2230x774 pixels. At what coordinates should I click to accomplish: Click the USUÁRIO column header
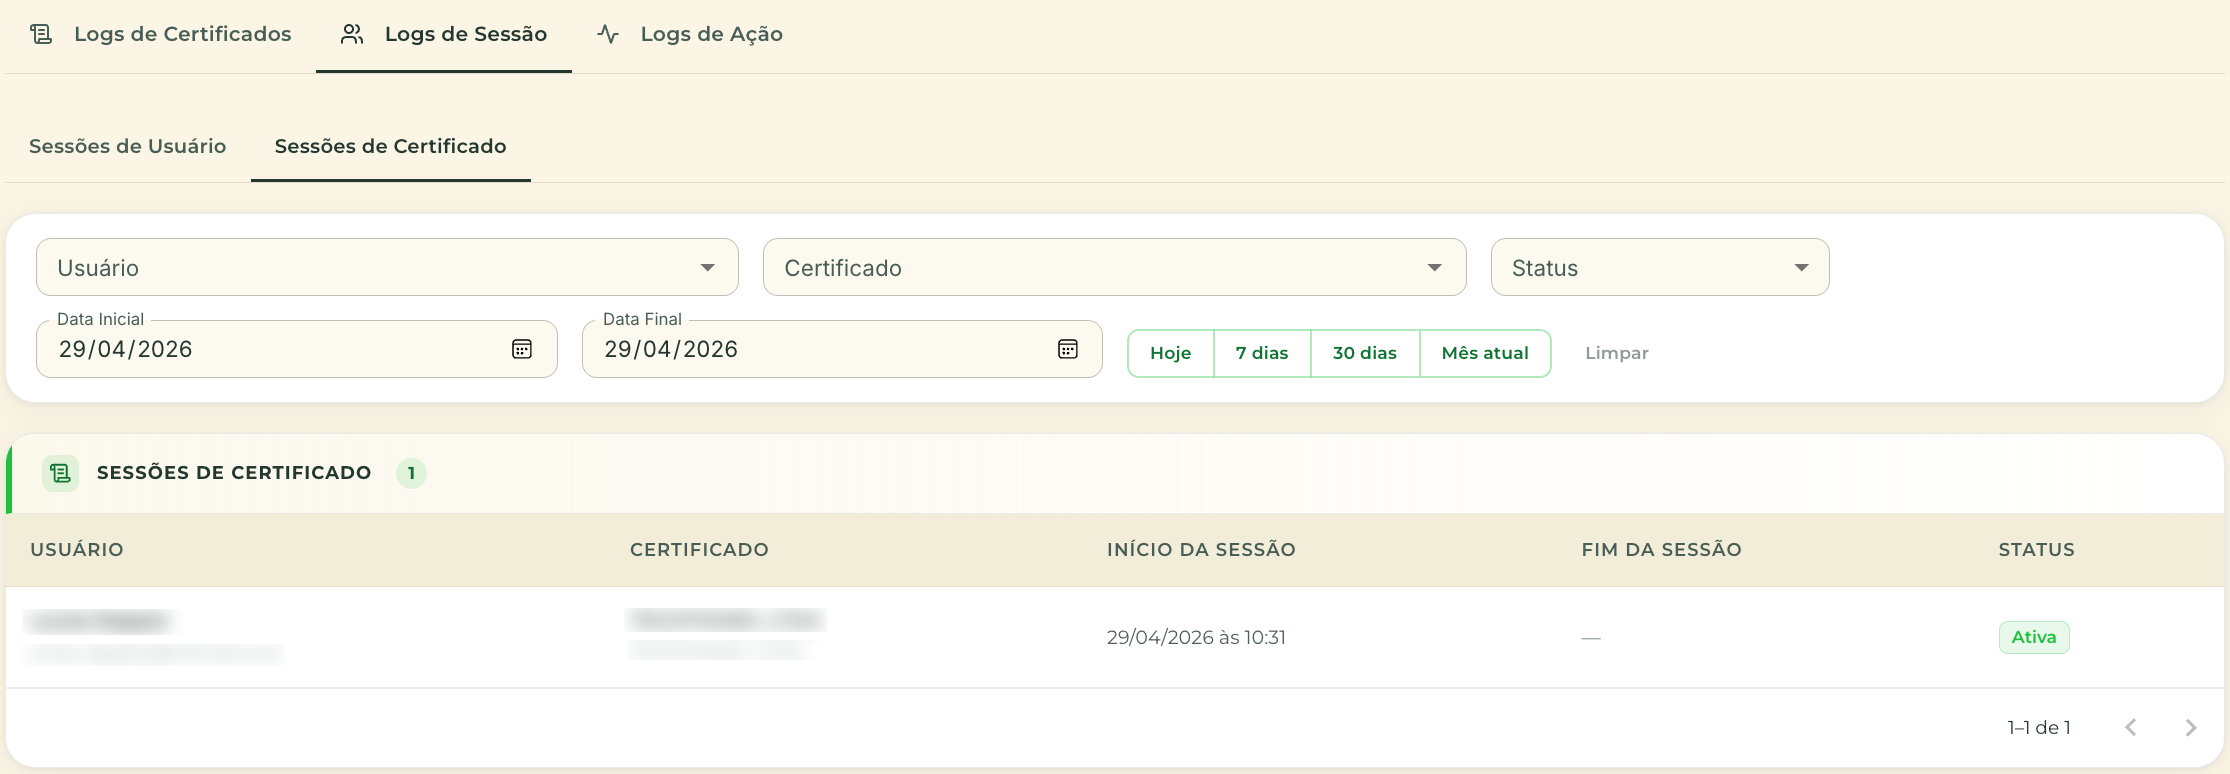(x=77, y=549)
